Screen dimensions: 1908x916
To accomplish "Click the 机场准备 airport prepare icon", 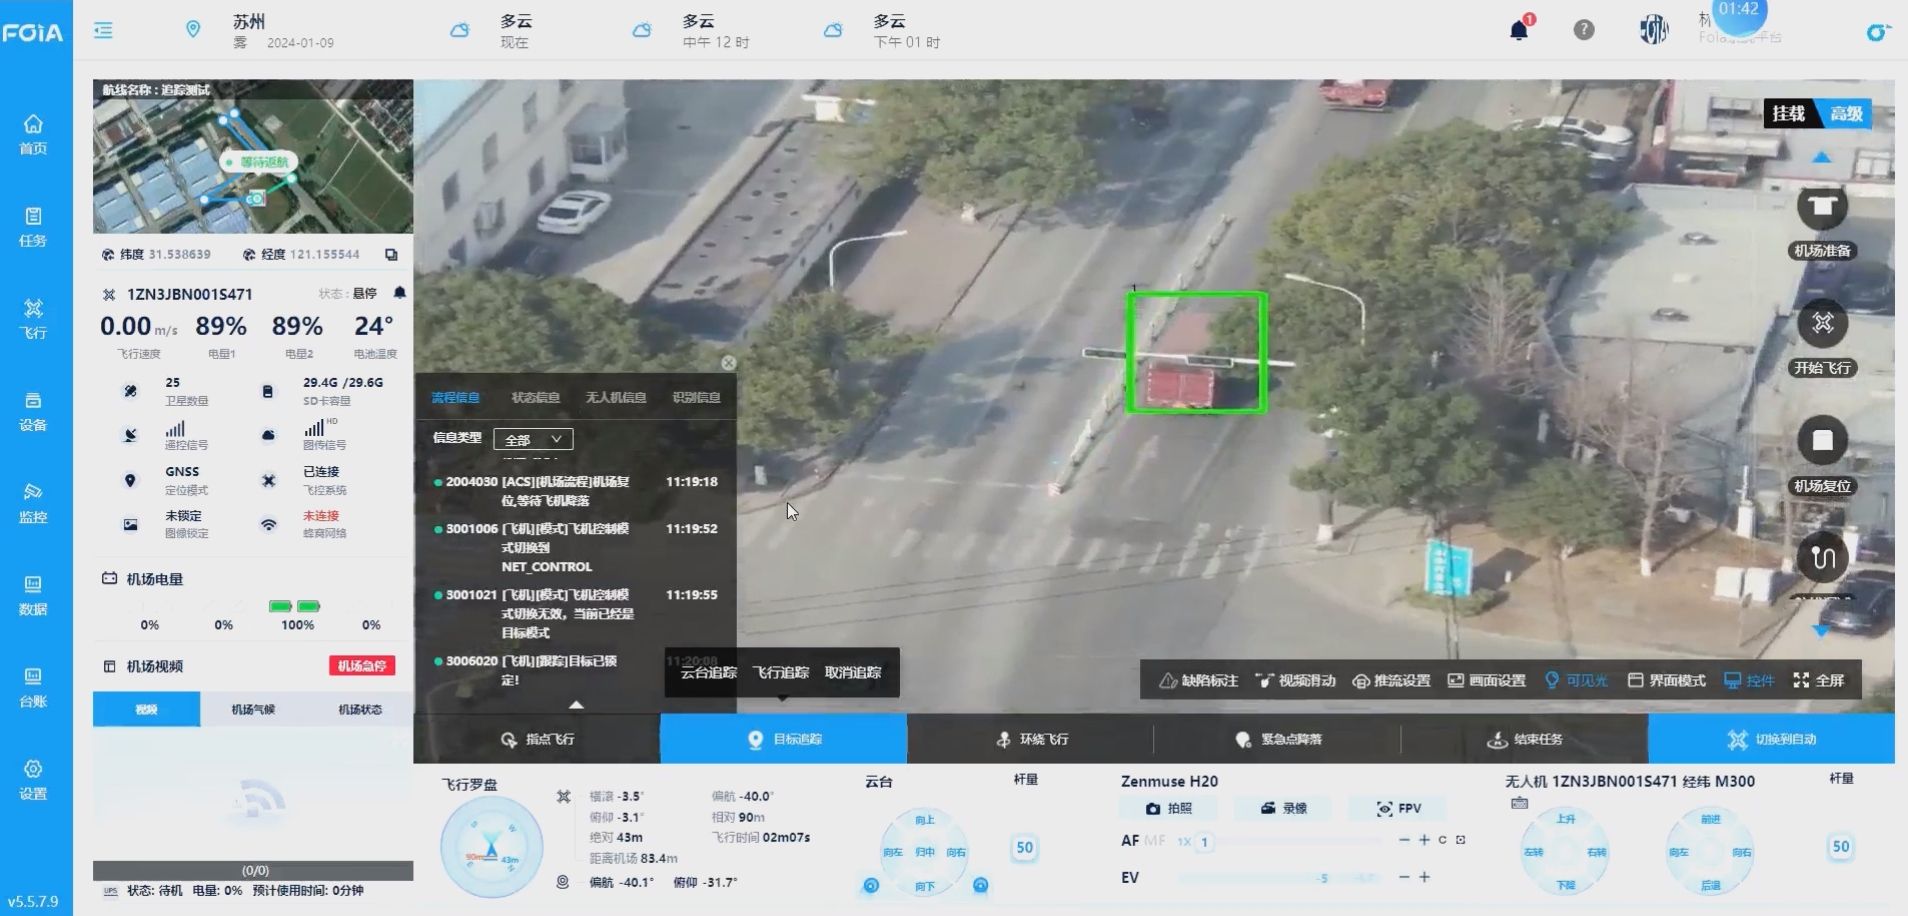I will pyautogui.click(x=1822, y=207).
